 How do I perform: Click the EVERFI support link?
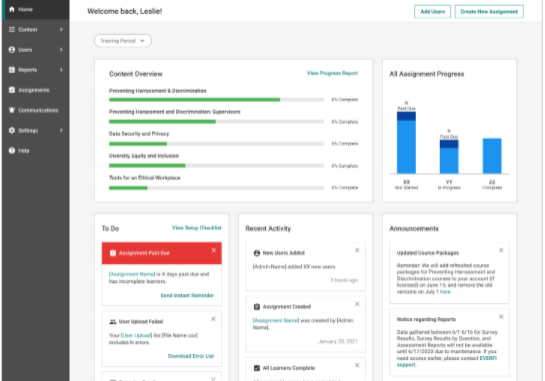(x=447, y=361)
